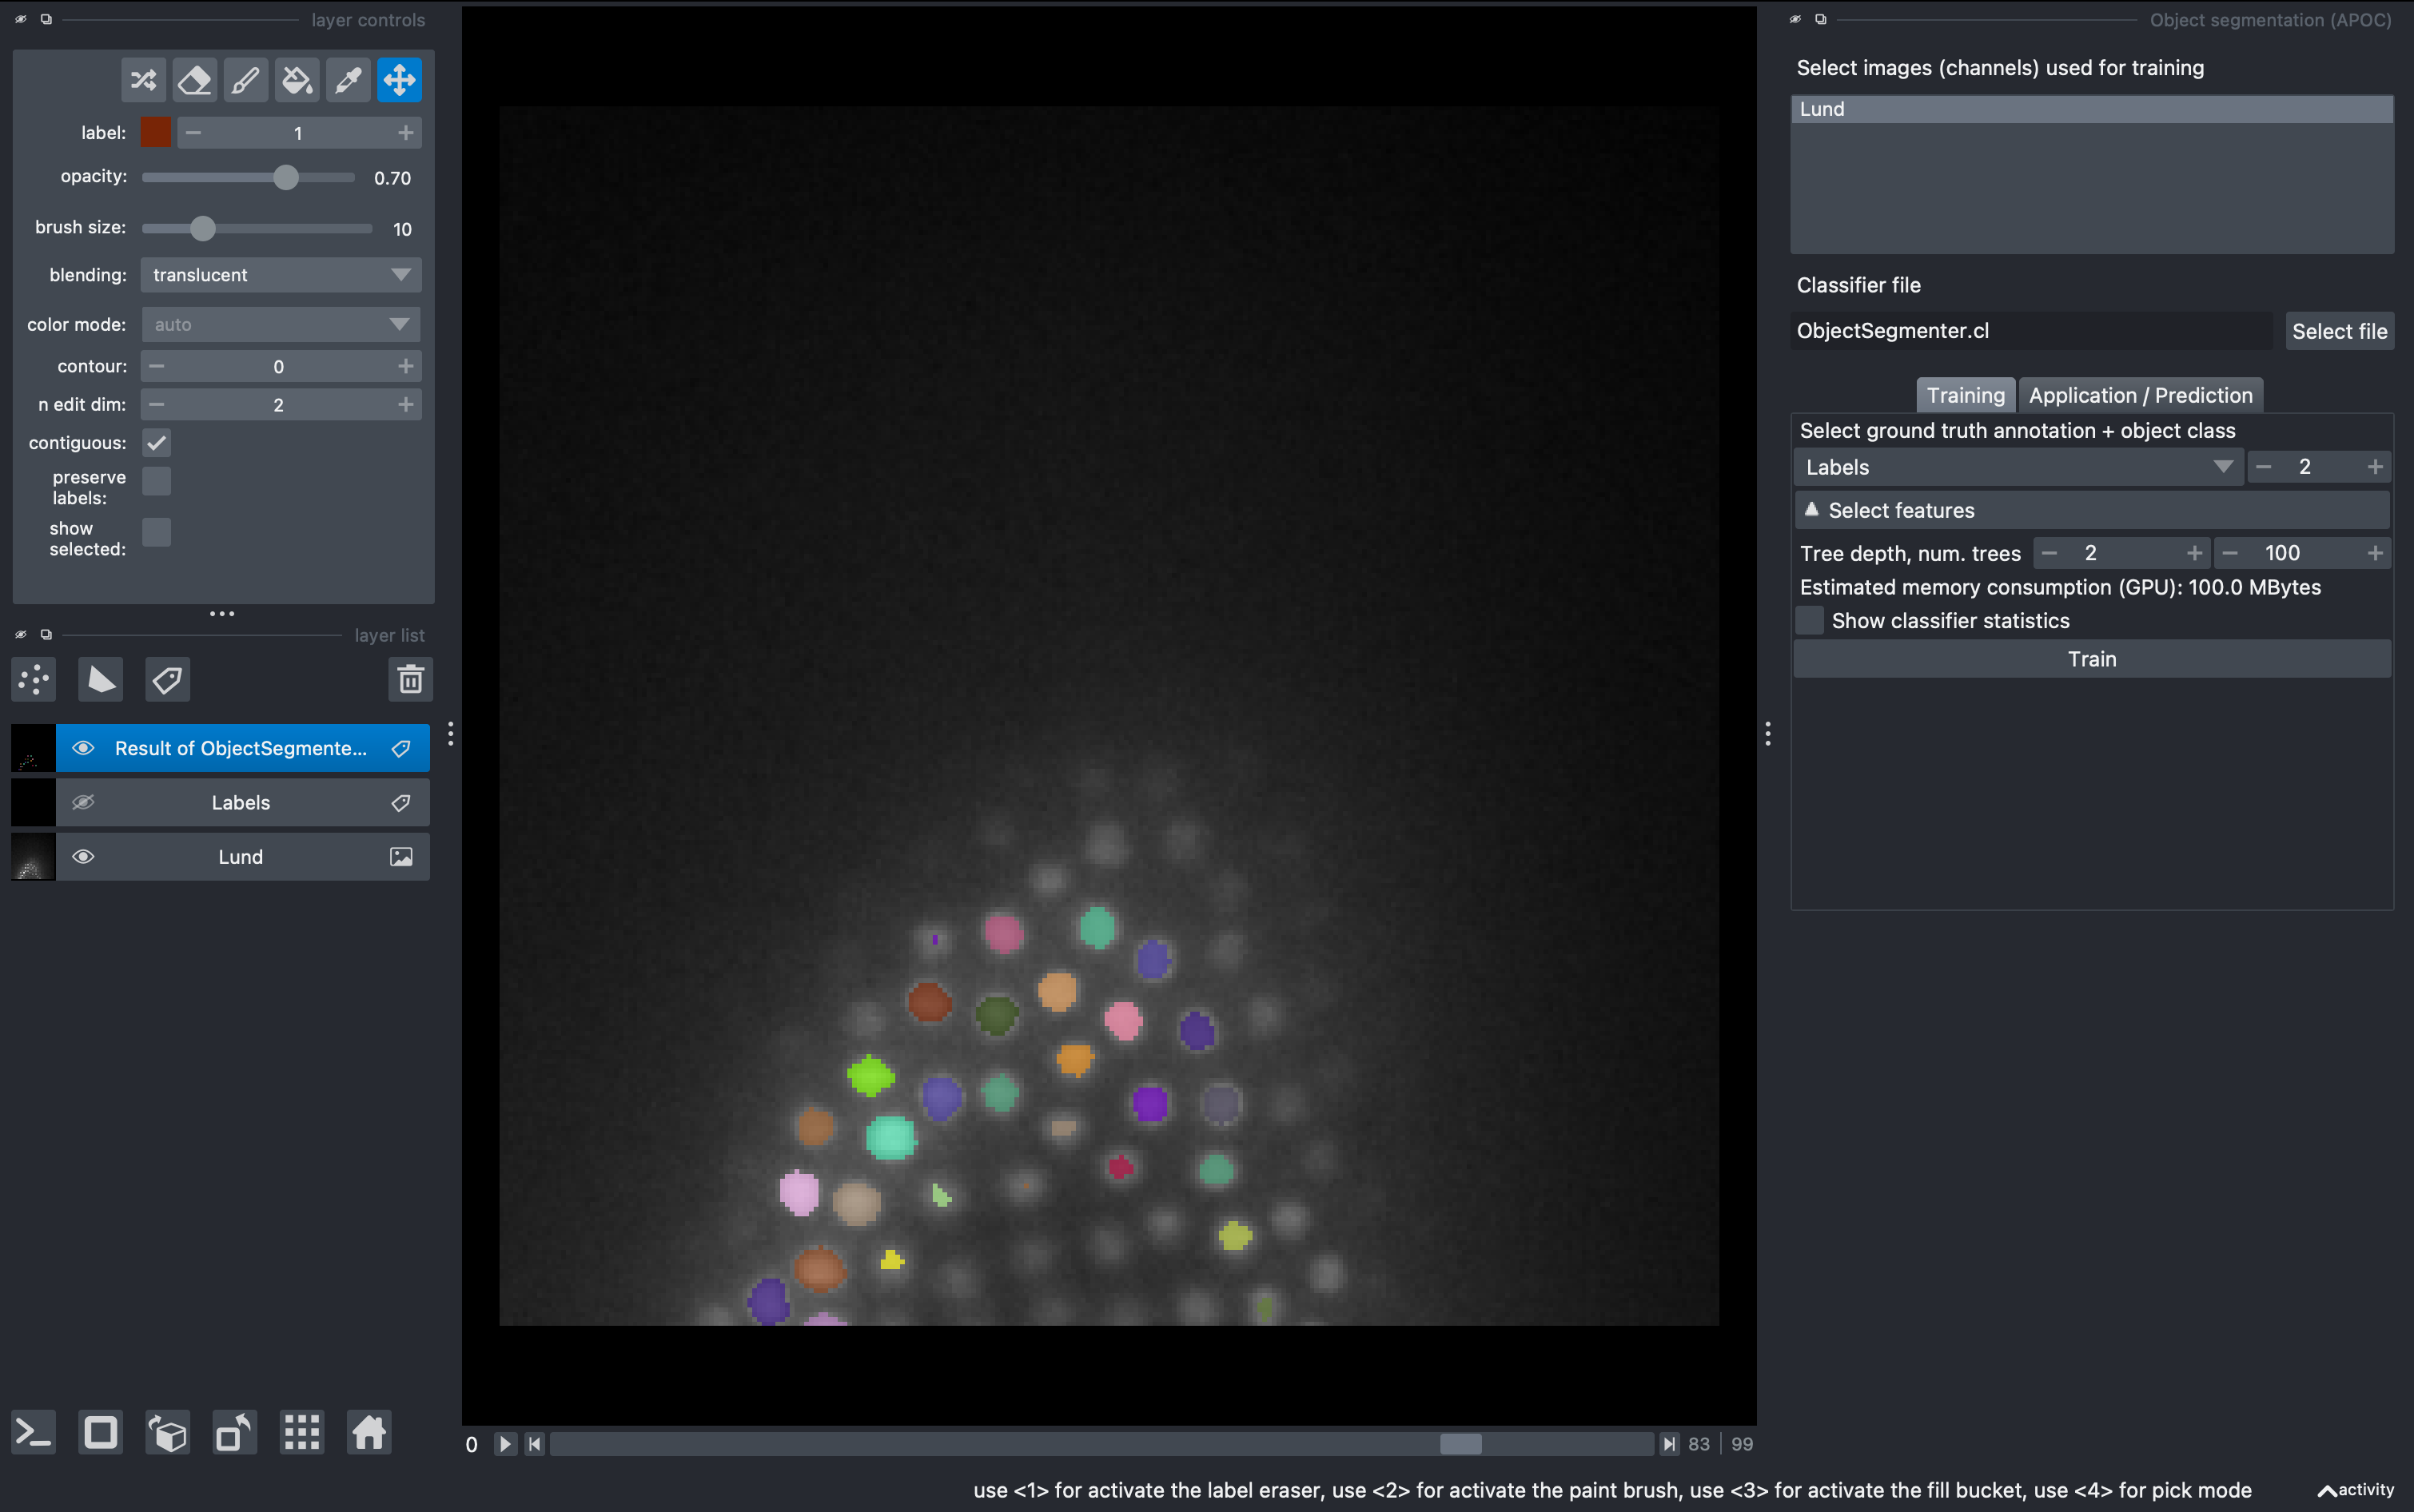Open the napari console

(x=34, y=1433)
